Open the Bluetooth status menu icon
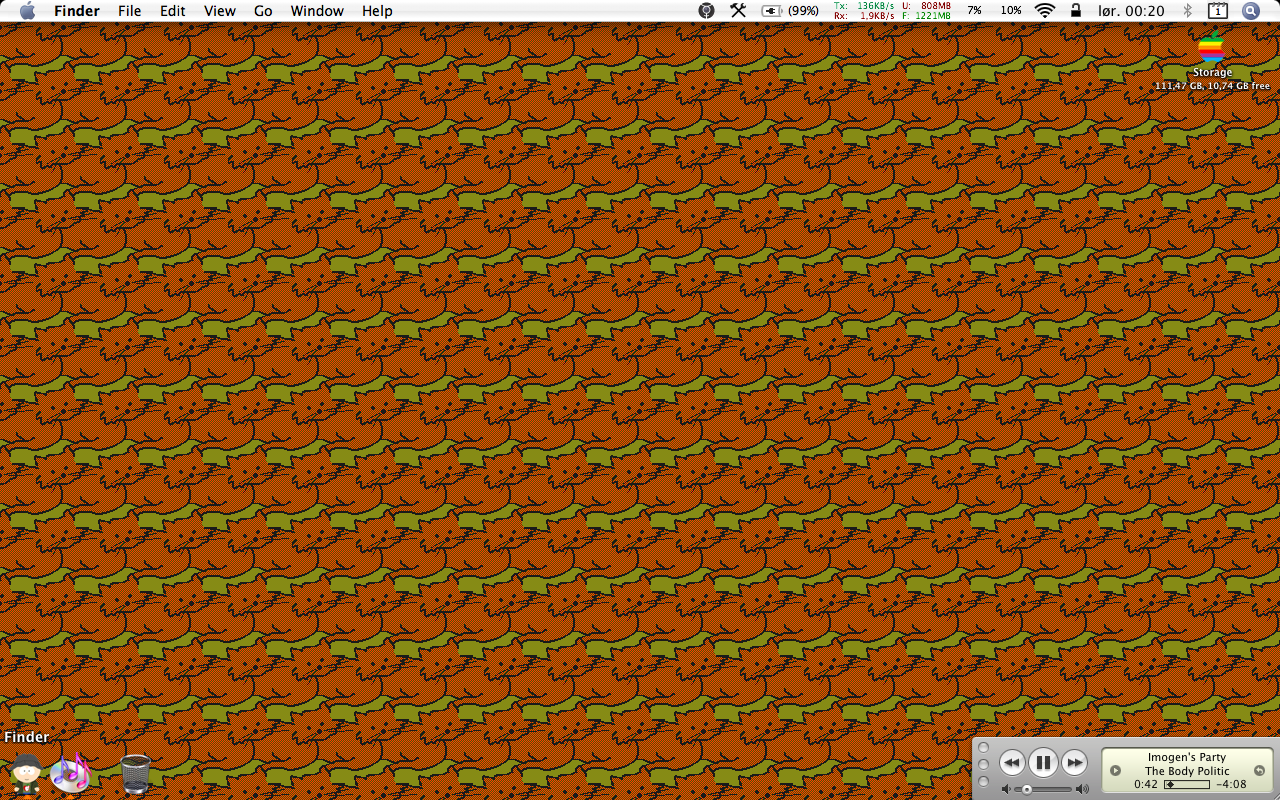1280x800 pixels. (x=1188, y=11)
